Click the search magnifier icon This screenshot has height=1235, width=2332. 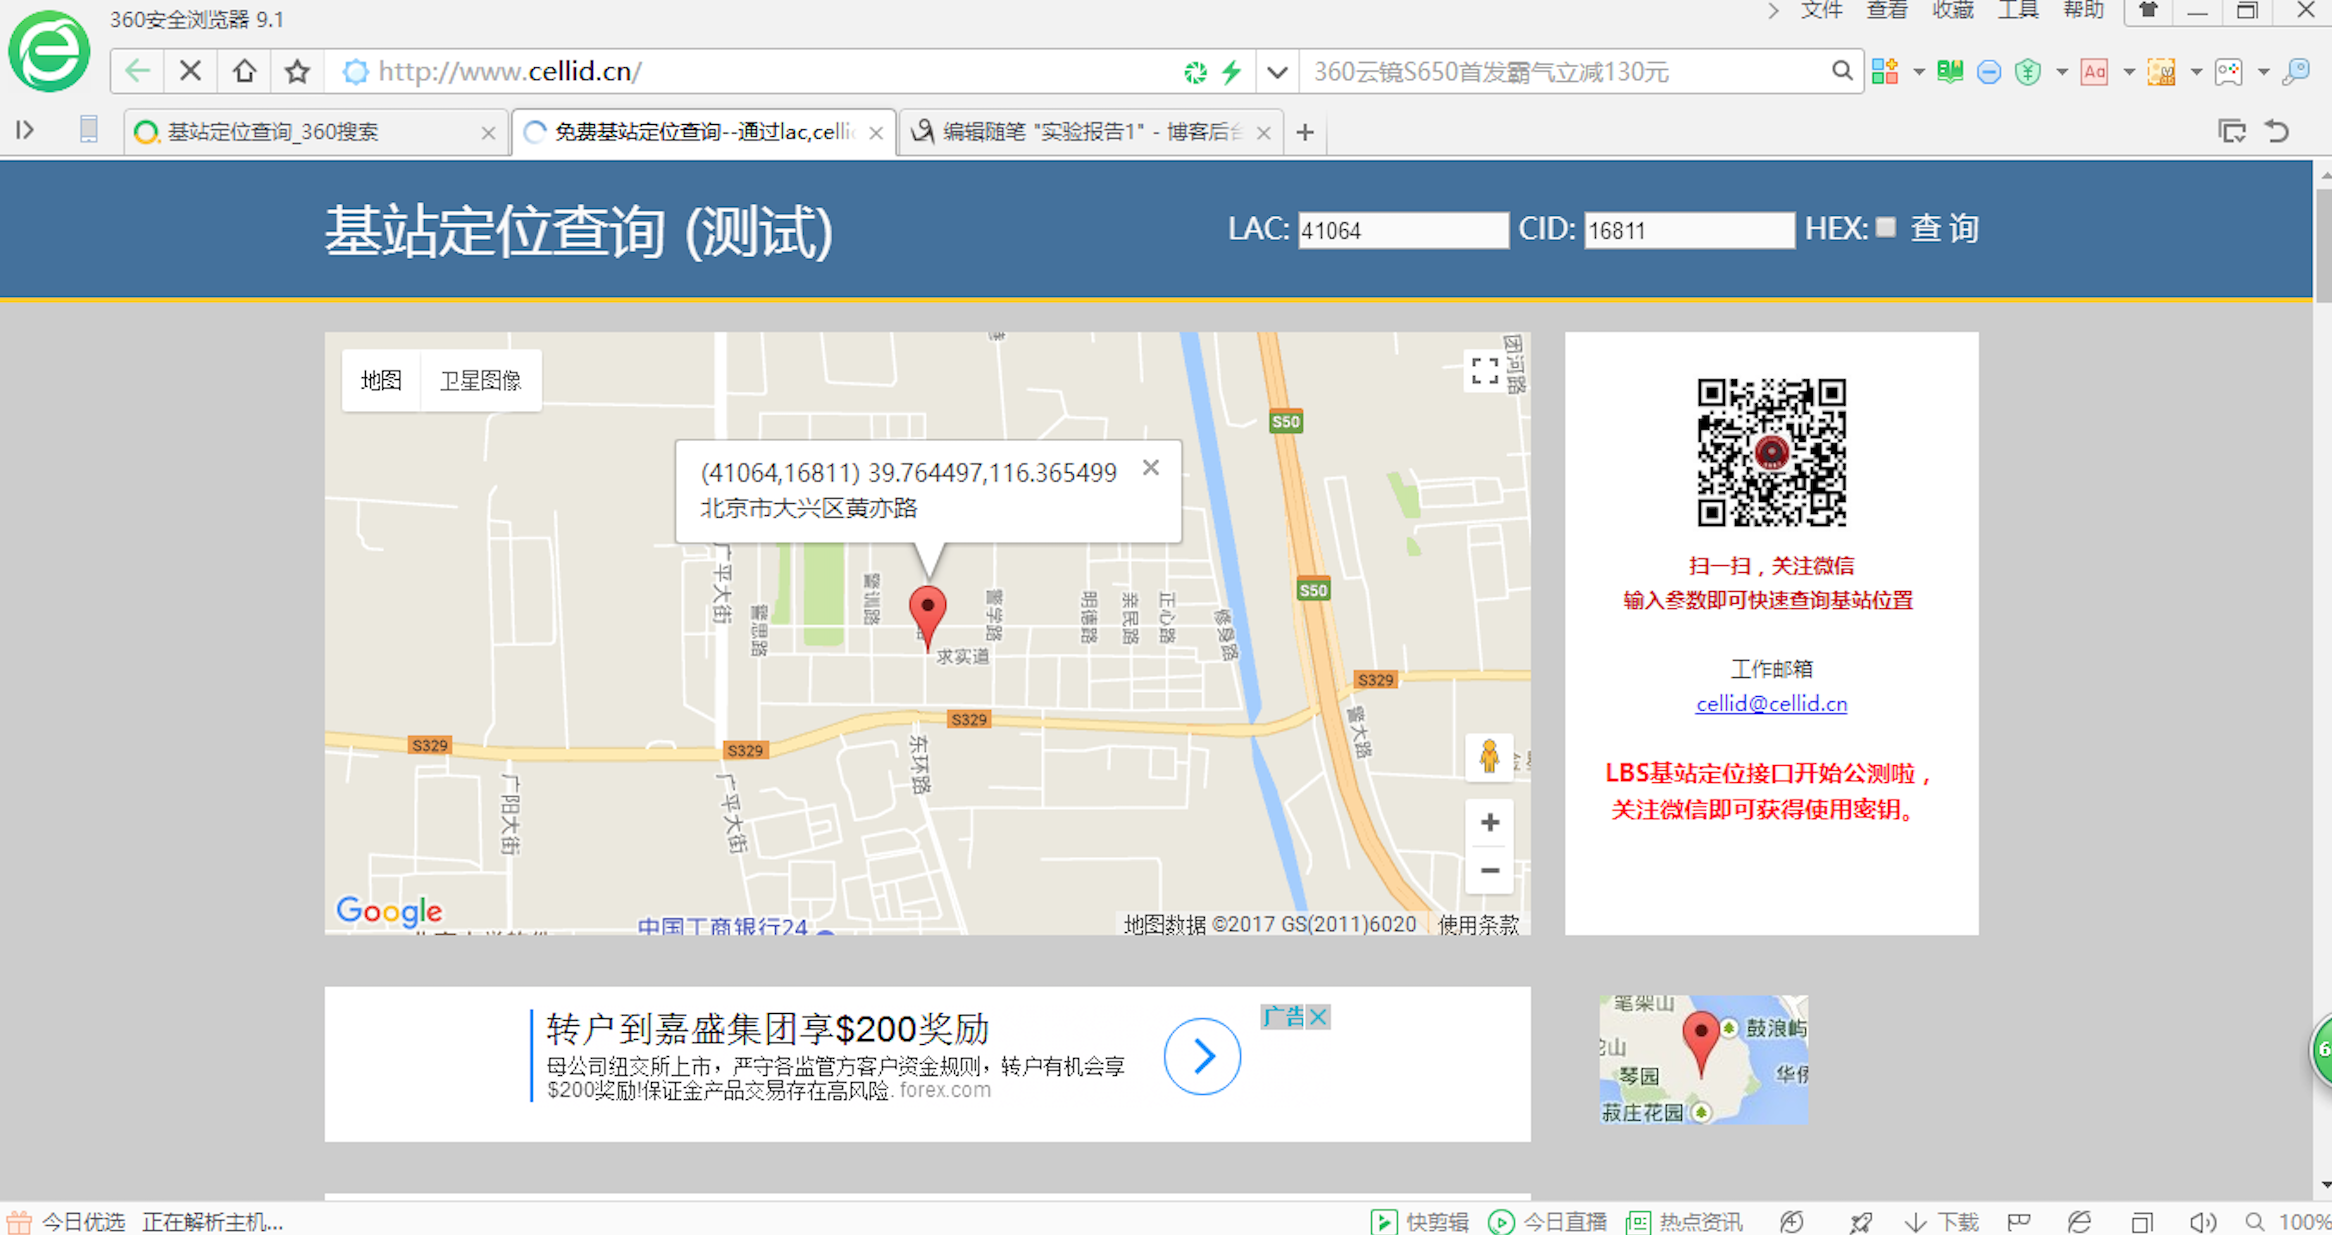pyautogui.click(x=1841, y=72)
